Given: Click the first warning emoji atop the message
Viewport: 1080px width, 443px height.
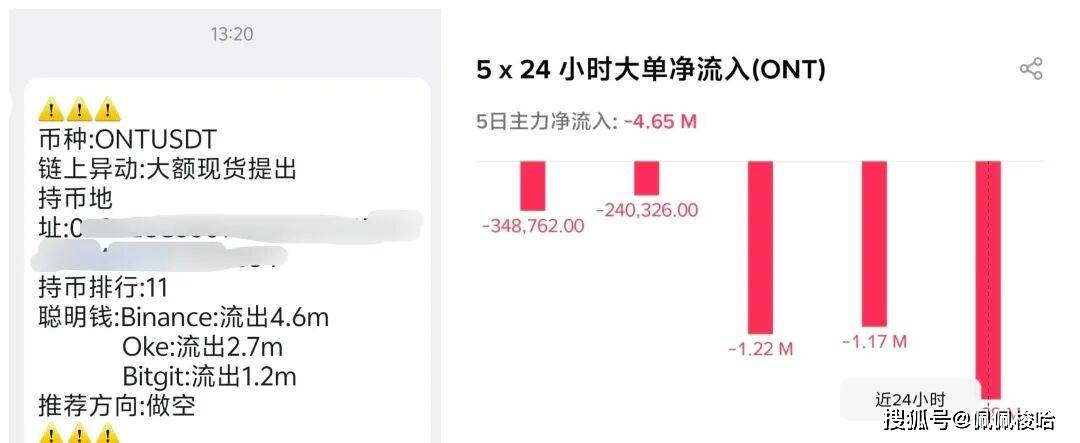Looking at the screenshot, I should pos(51,109).
